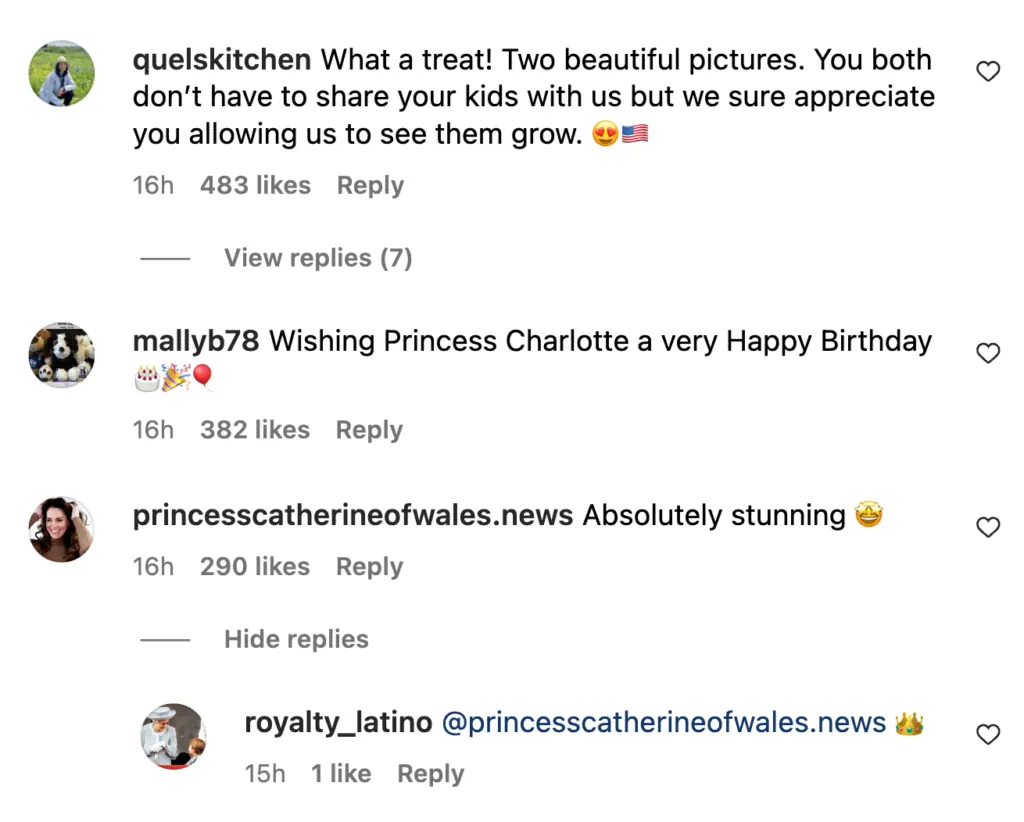Open quelskitchen profile picture
1024x822 pixels.
tap(61, 73)
